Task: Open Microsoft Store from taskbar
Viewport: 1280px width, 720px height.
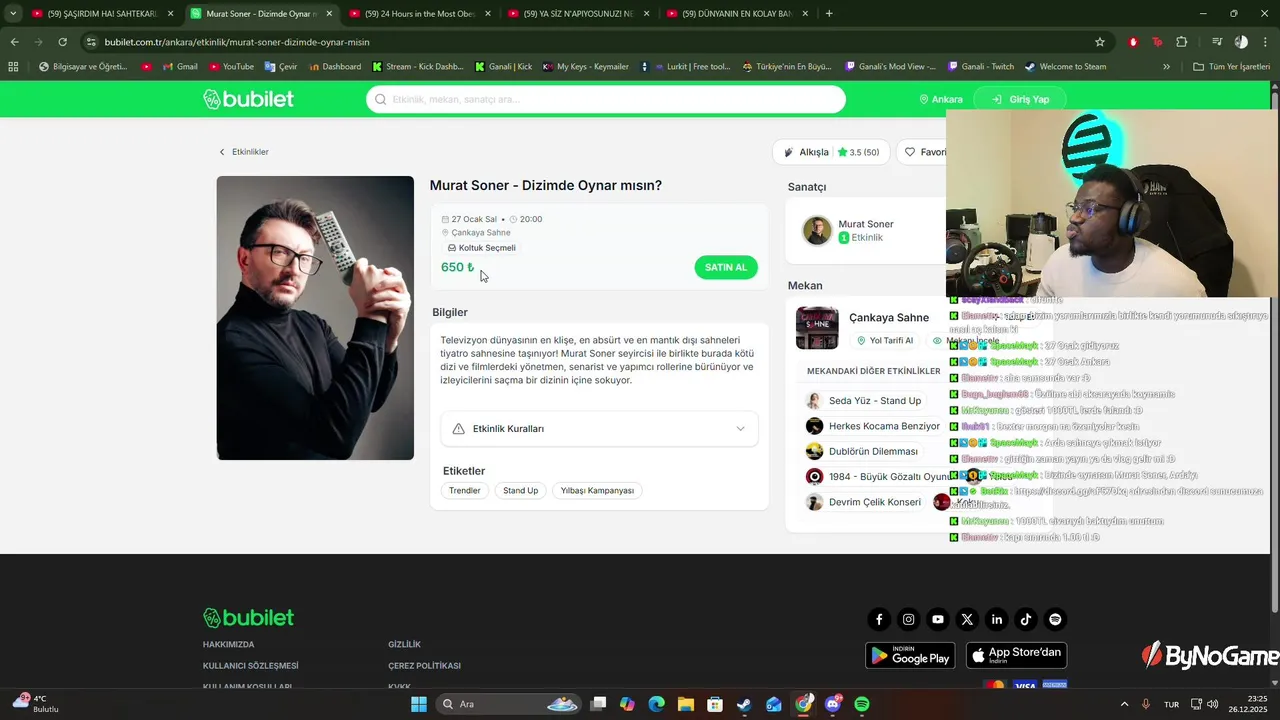Action: coord(715,704)
